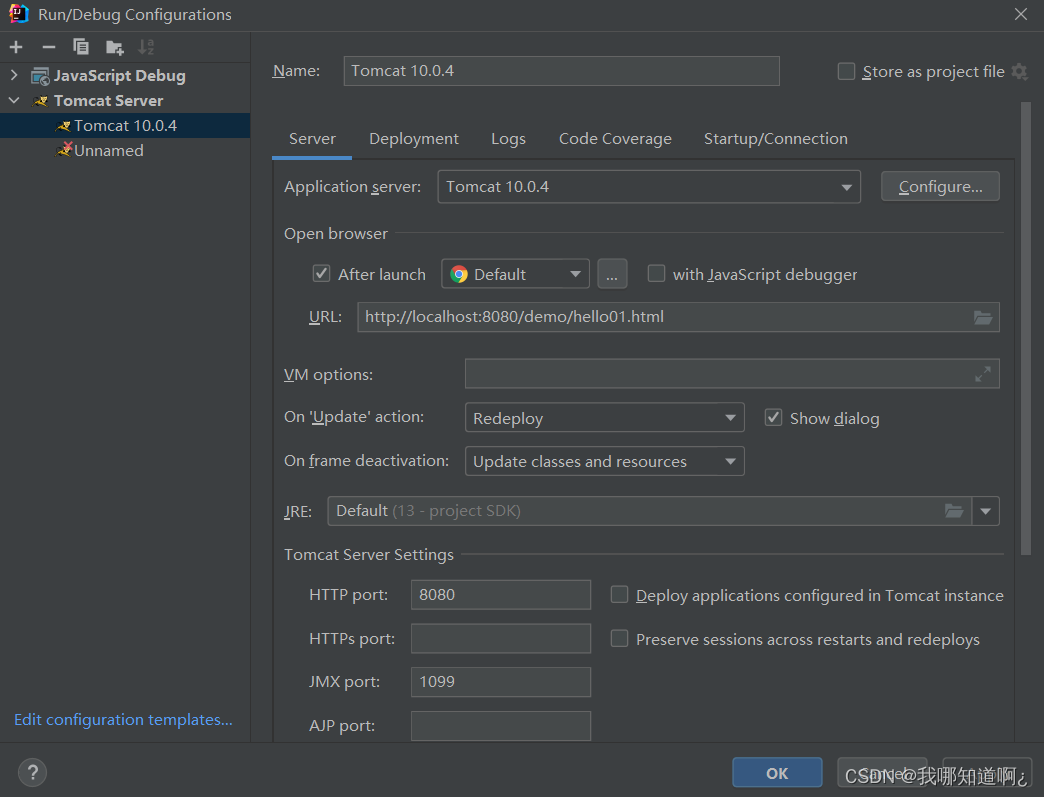Click the browser ellipsis button

click(612, 274)
